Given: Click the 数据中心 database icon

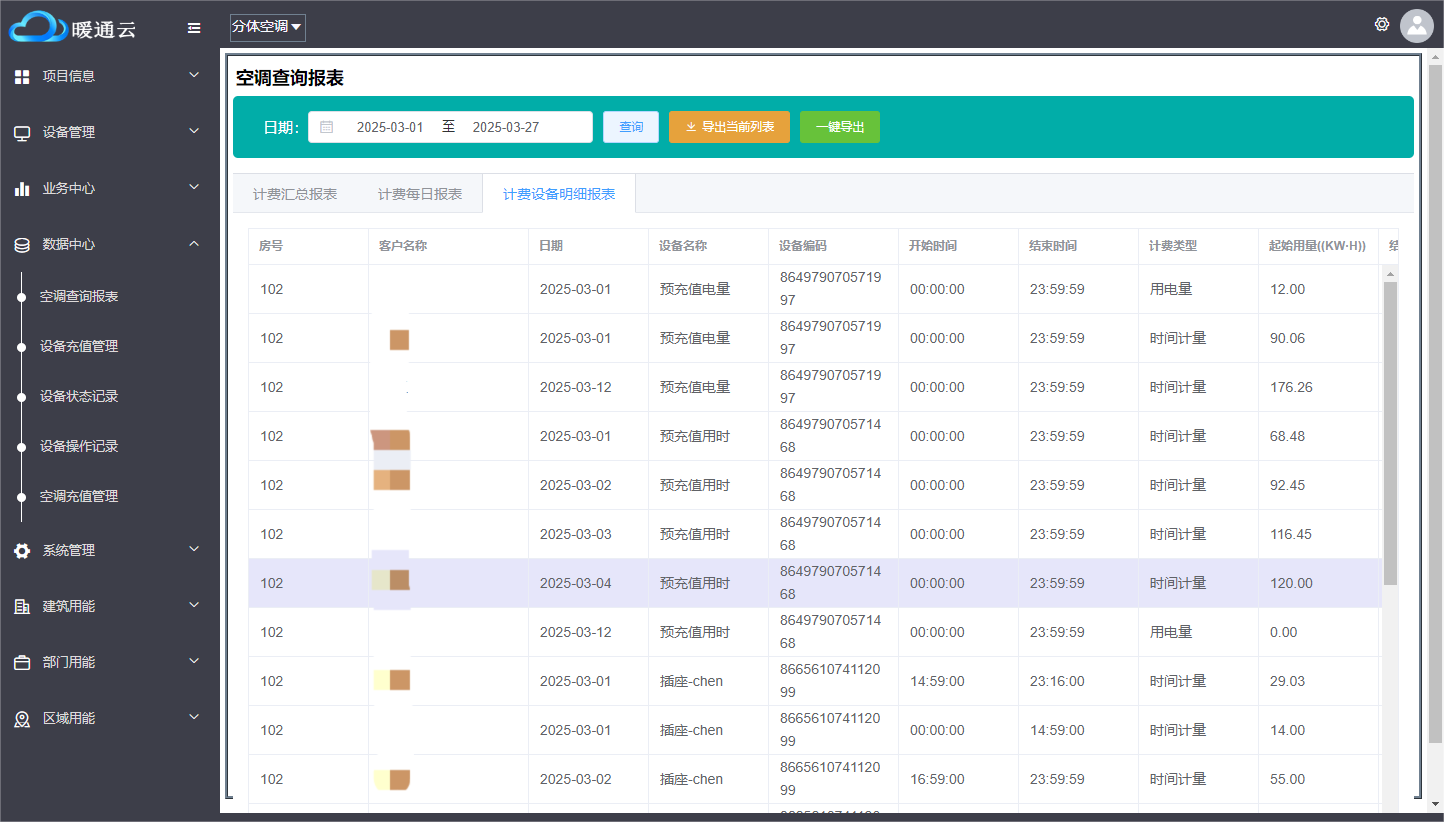Looking at the screenshot, I should [22, 244].
